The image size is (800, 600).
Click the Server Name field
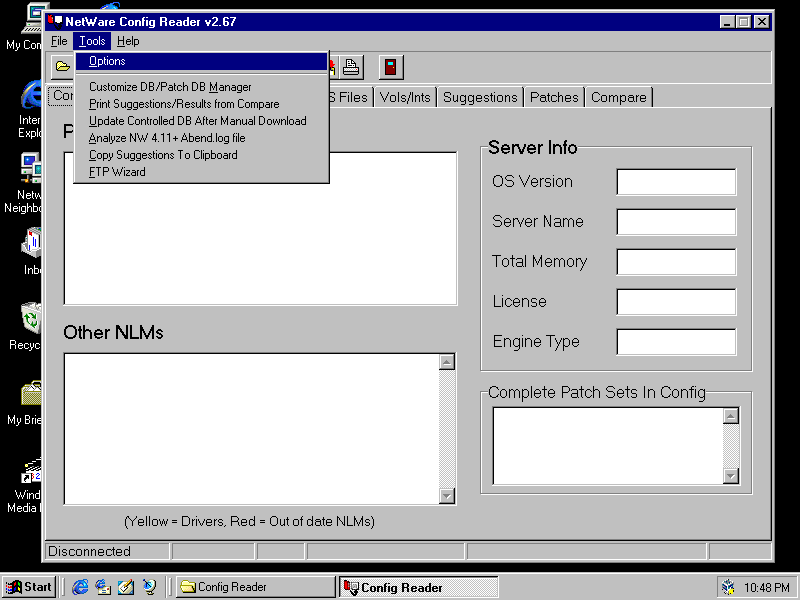[x=676, y=221]
